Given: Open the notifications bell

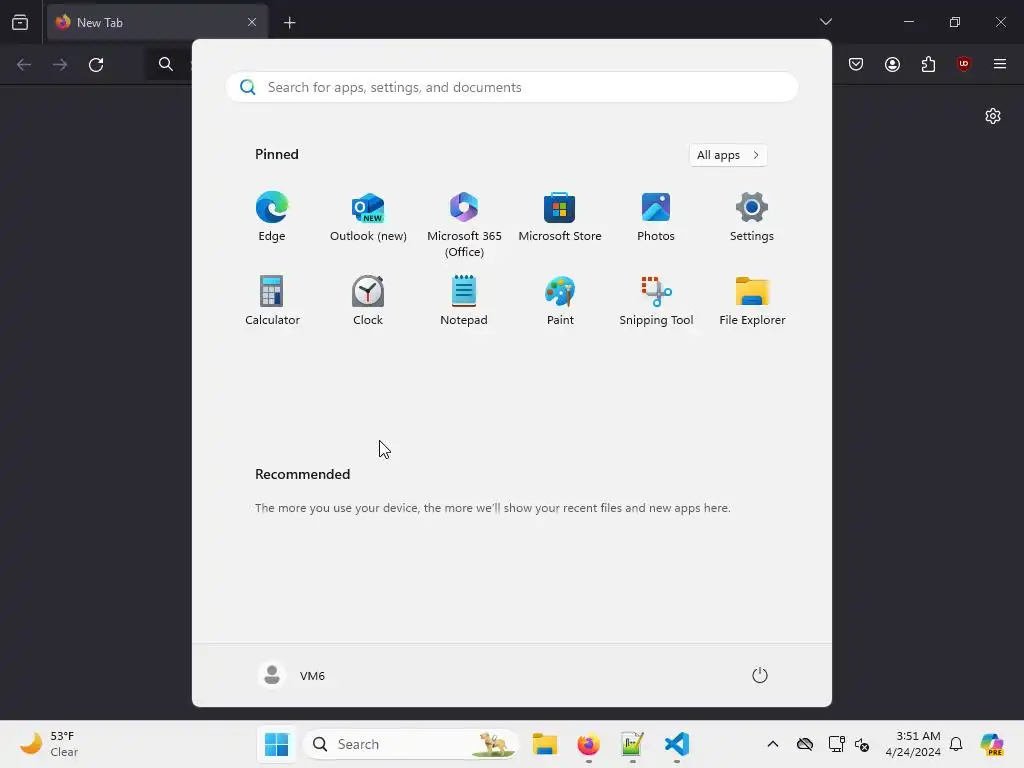Looking at the screenshot, I should click(x=956, y=744).
